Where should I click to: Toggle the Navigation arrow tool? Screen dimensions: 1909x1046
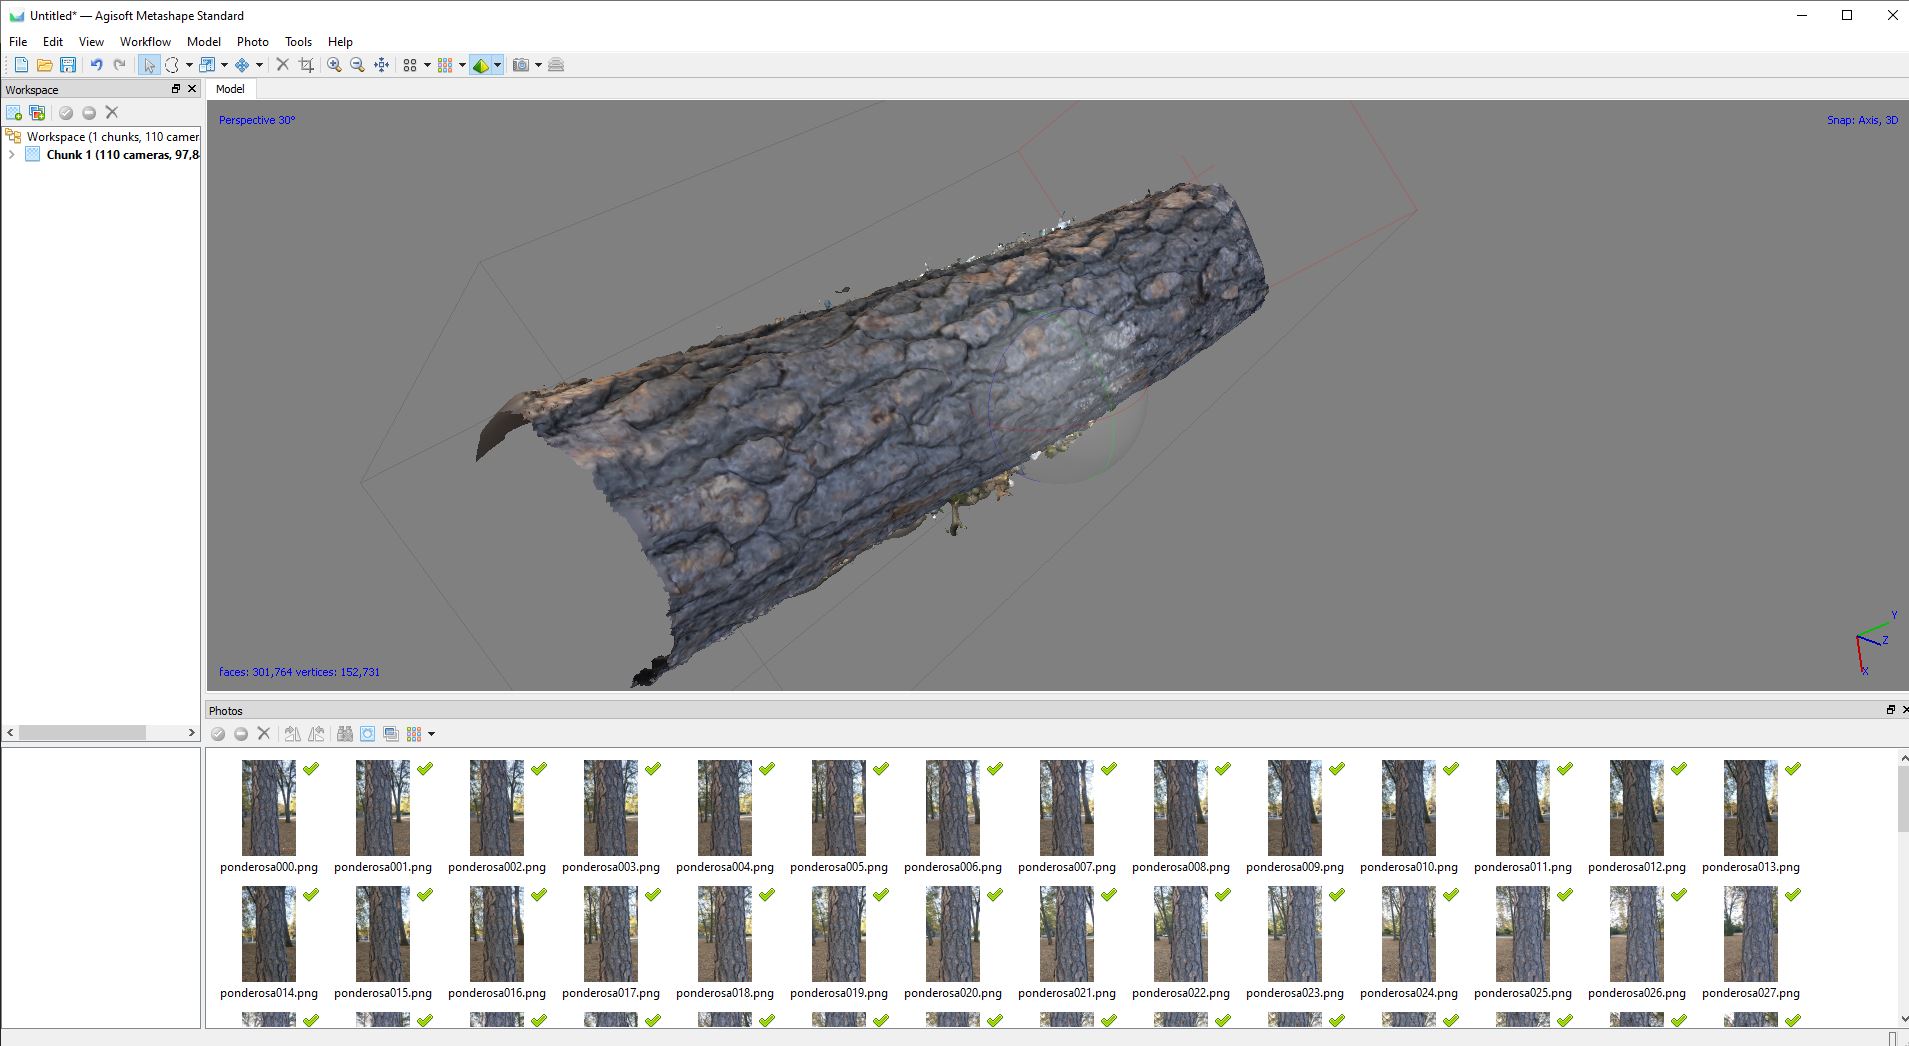point(149,65)
